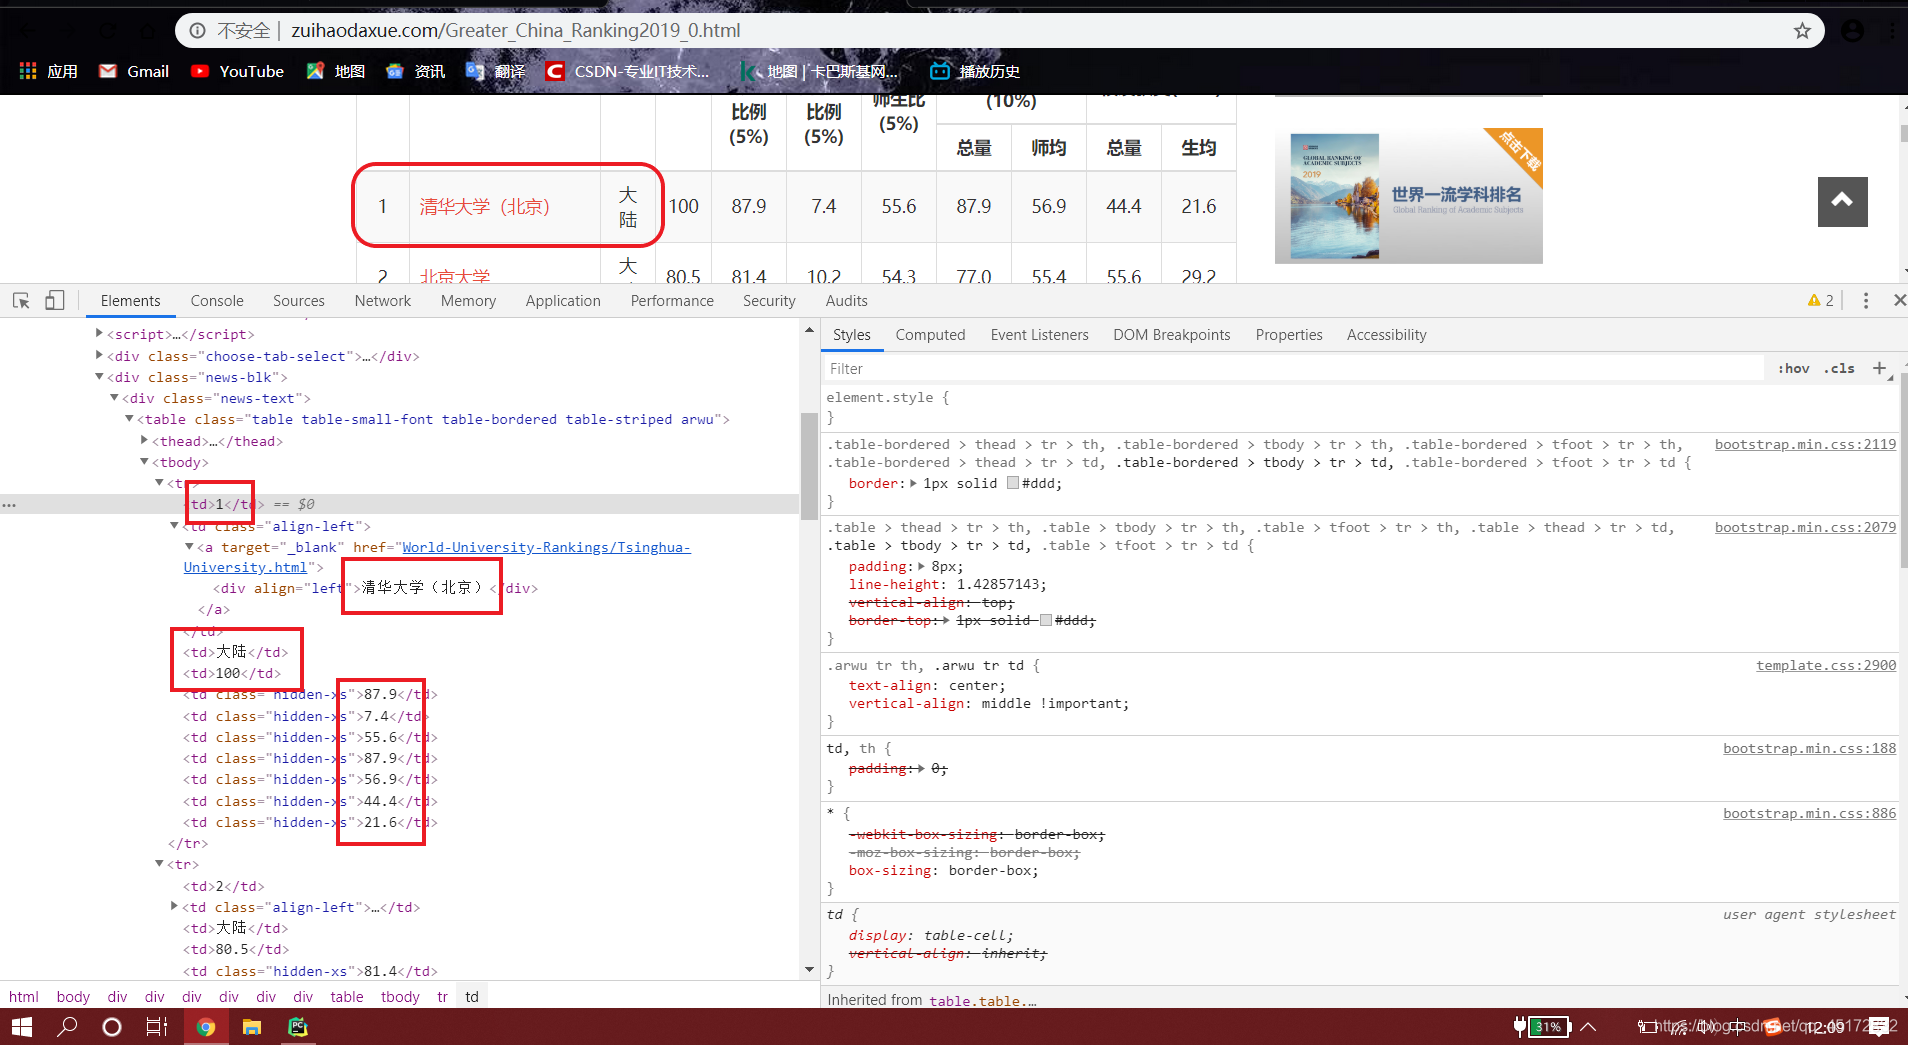The width and height of the screenshot is (1908, 1045).
Task: Open the YouTube bookmark
Action: [x=238, y=71]
